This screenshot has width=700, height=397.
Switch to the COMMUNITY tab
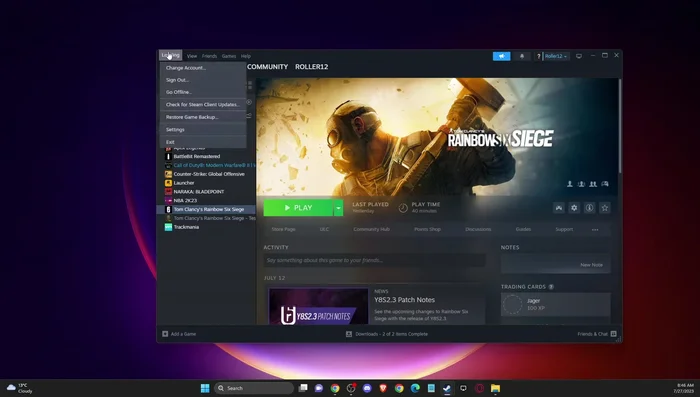point(267,67)
